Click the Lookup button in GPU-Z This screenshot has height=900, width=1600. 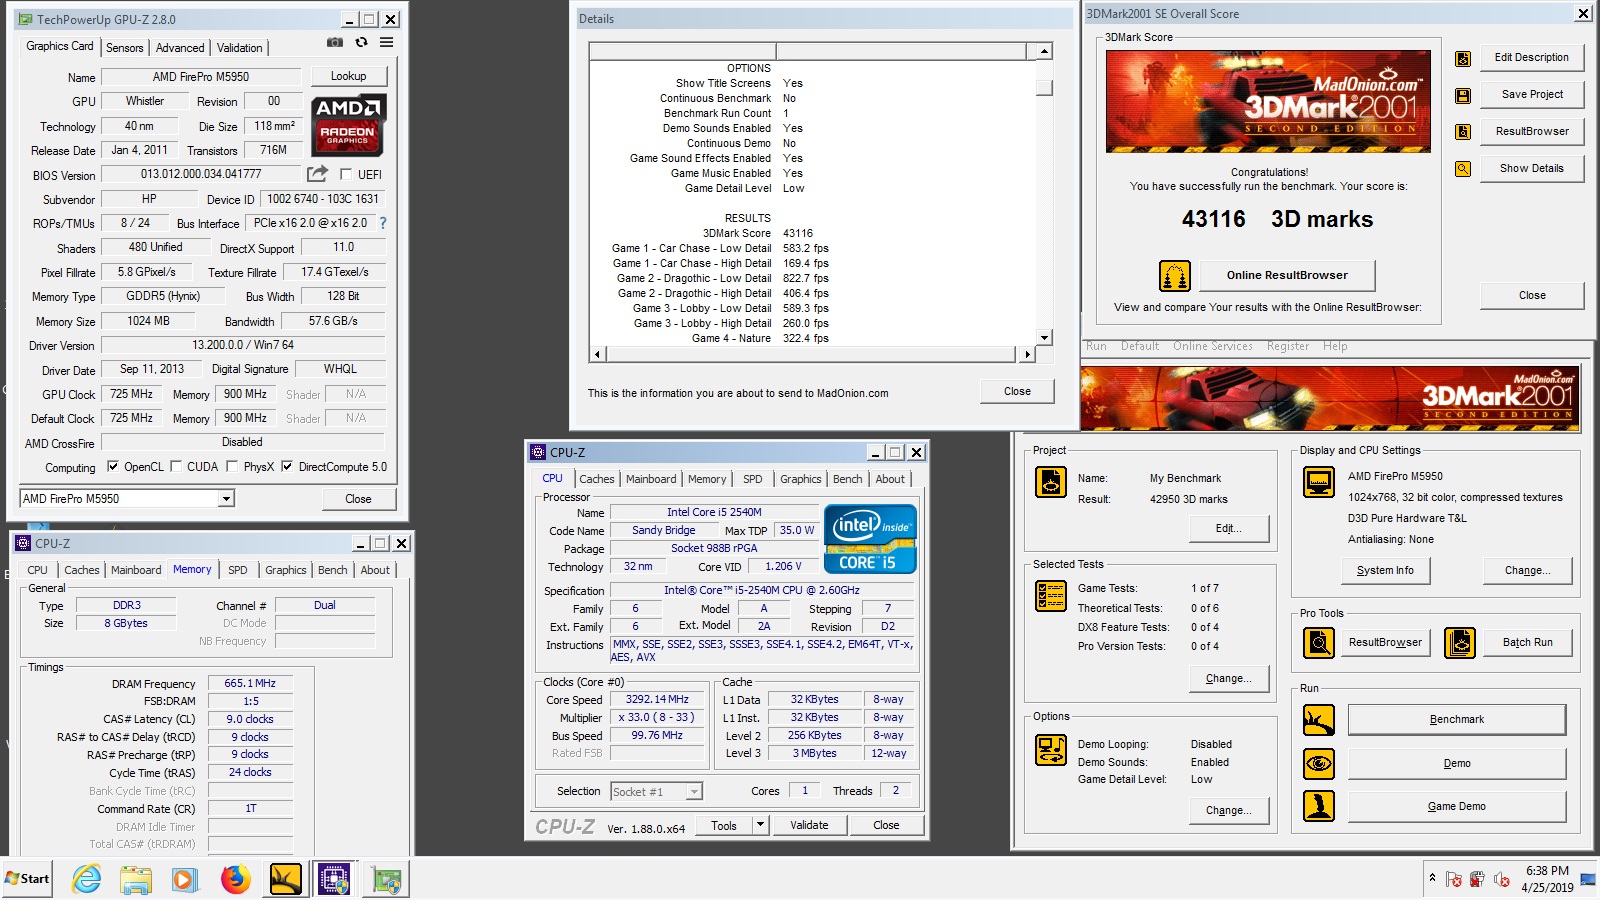point(348,76)
